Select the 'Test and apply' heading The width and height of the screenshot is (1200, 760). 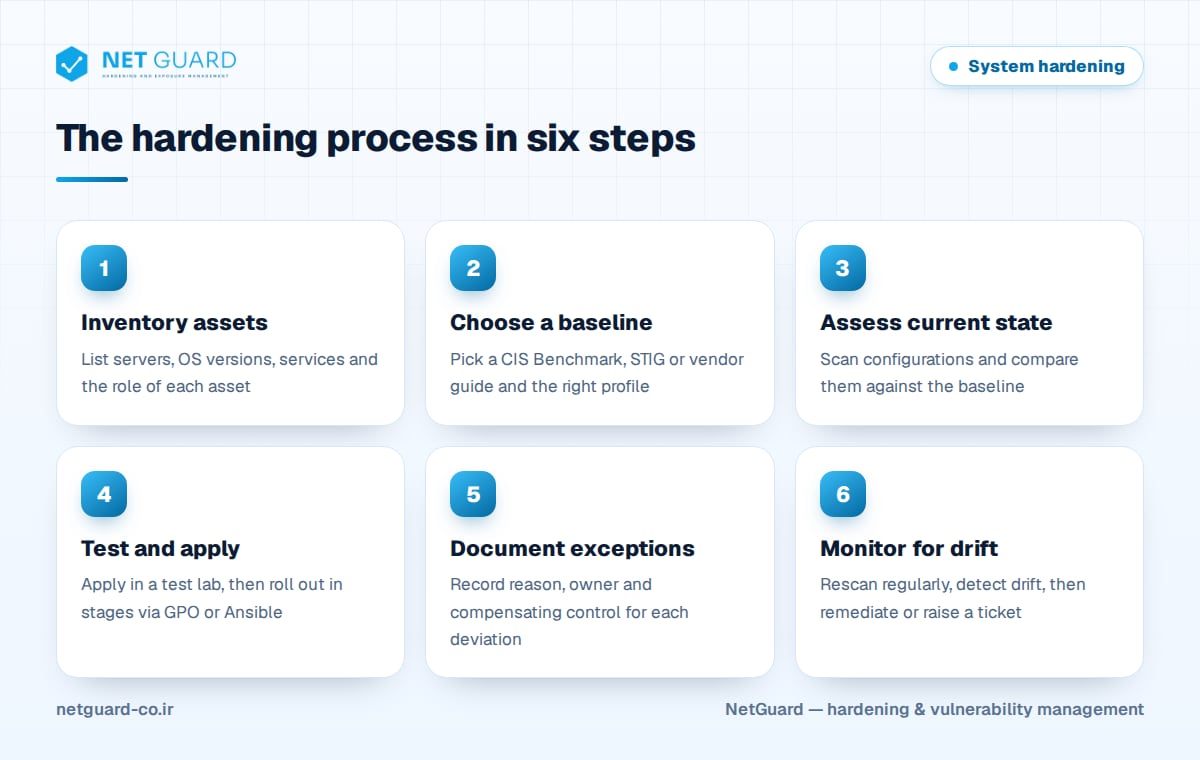click(x=160, y=549)
